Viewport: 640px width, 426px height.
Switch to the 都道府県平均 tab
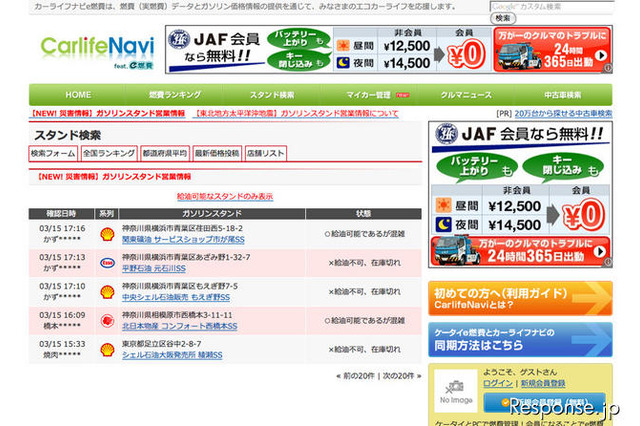[165, 153]
